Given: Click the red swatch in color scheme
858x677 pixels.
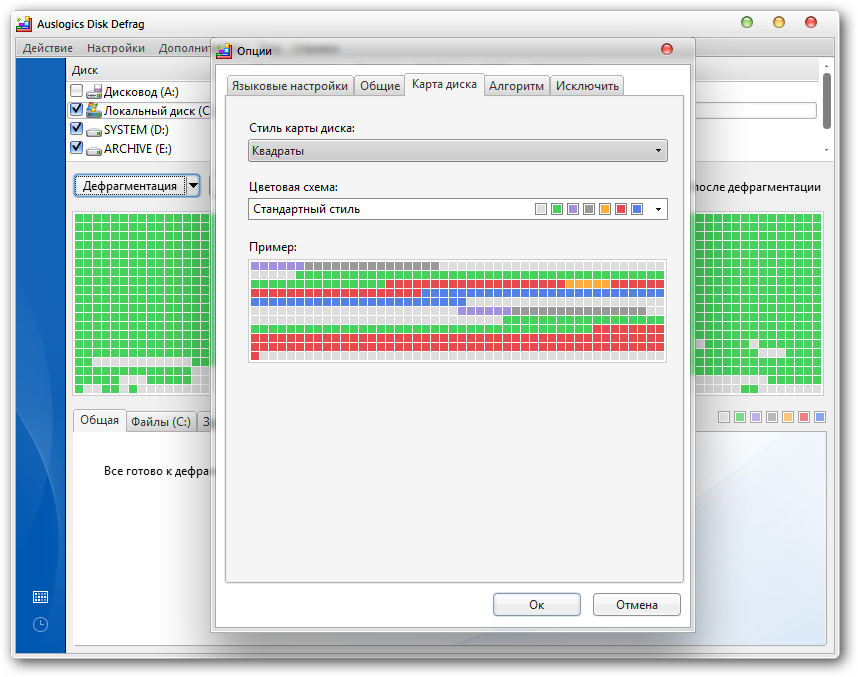Looking at the screenshot, I should 621,209.
